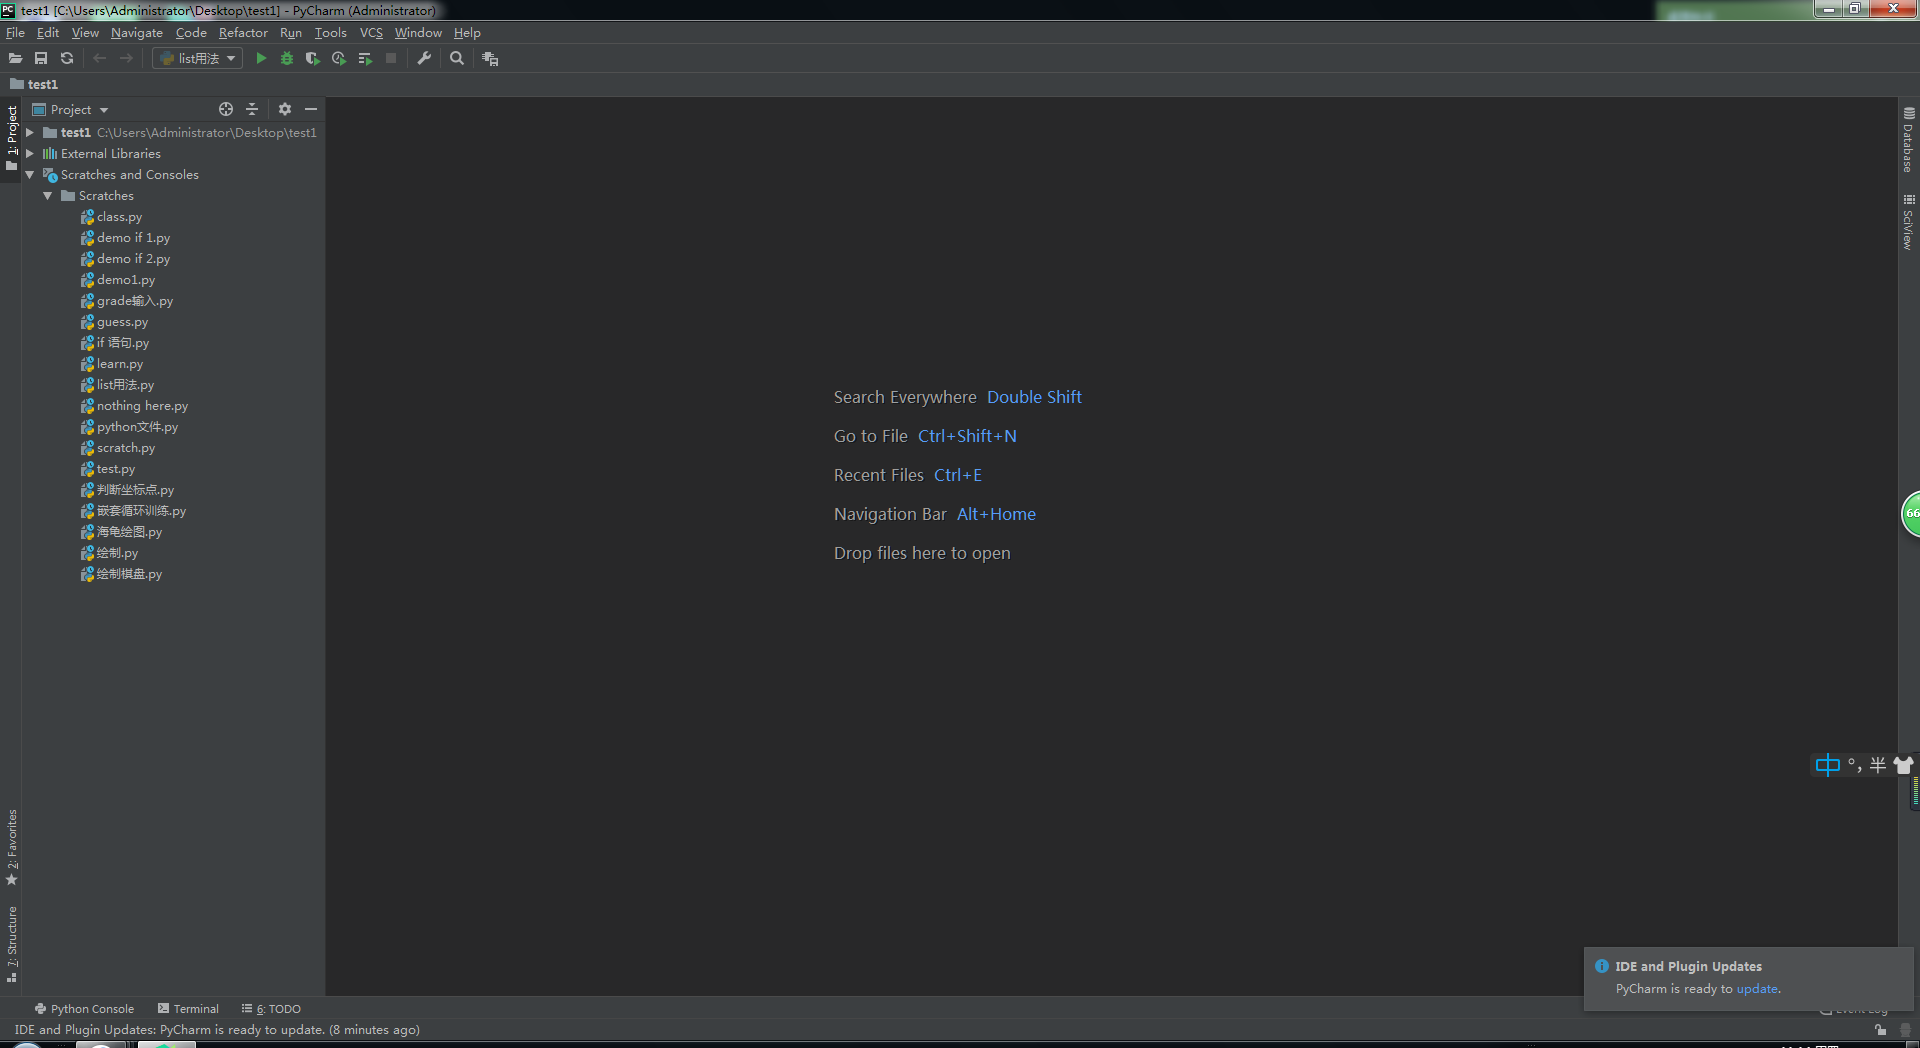Open the File menu

click(15, 33)
